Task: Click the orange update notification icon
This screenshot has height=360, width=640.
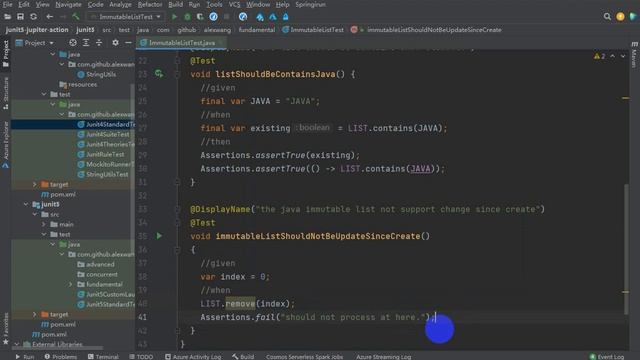Action: (x=620, y=17)
